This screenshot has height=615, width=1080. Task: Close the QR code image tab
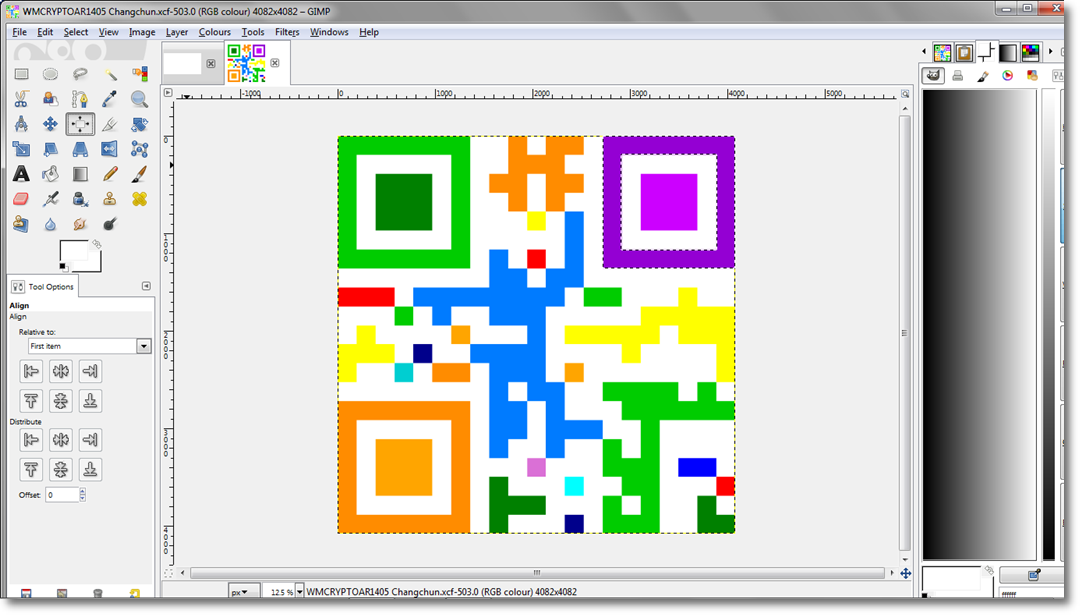[x=275, y=63]
